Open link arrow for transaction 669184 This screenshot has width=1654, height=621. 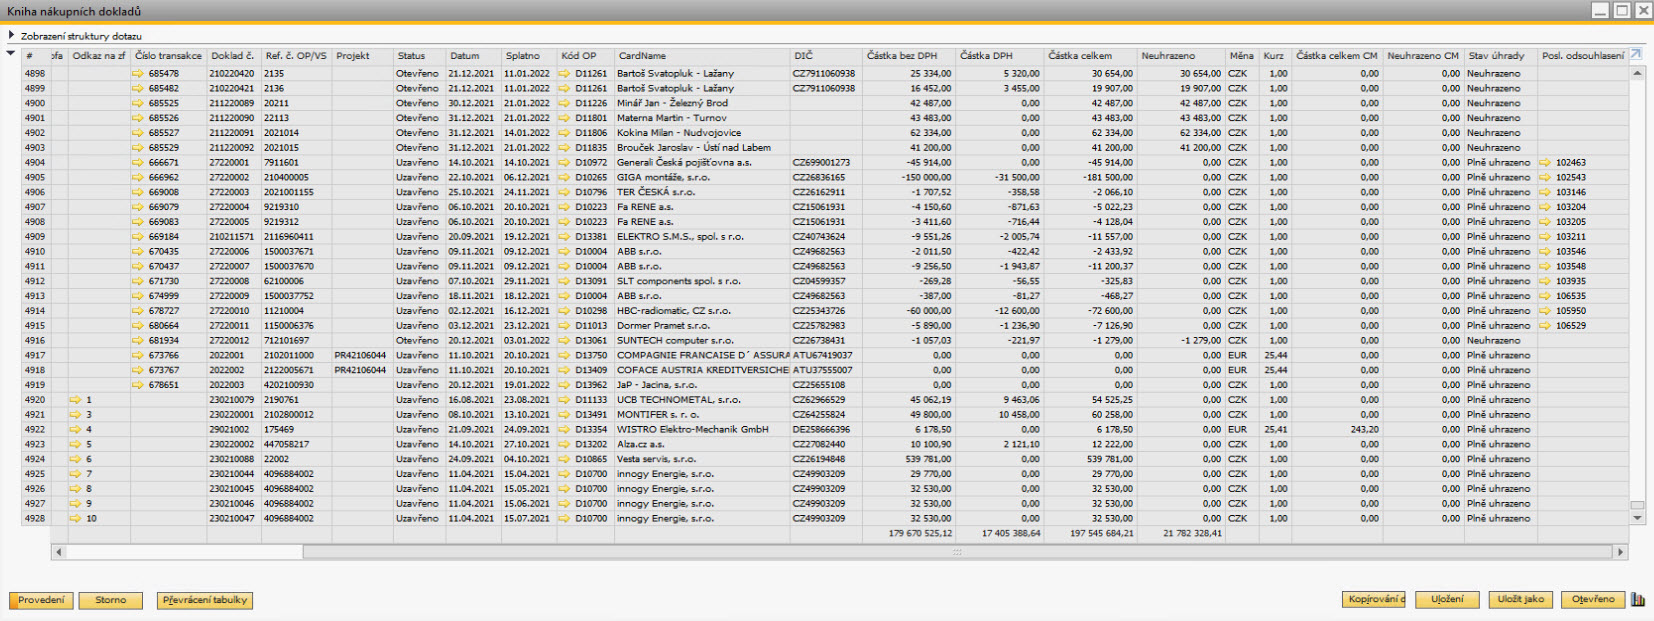point(138,237)
